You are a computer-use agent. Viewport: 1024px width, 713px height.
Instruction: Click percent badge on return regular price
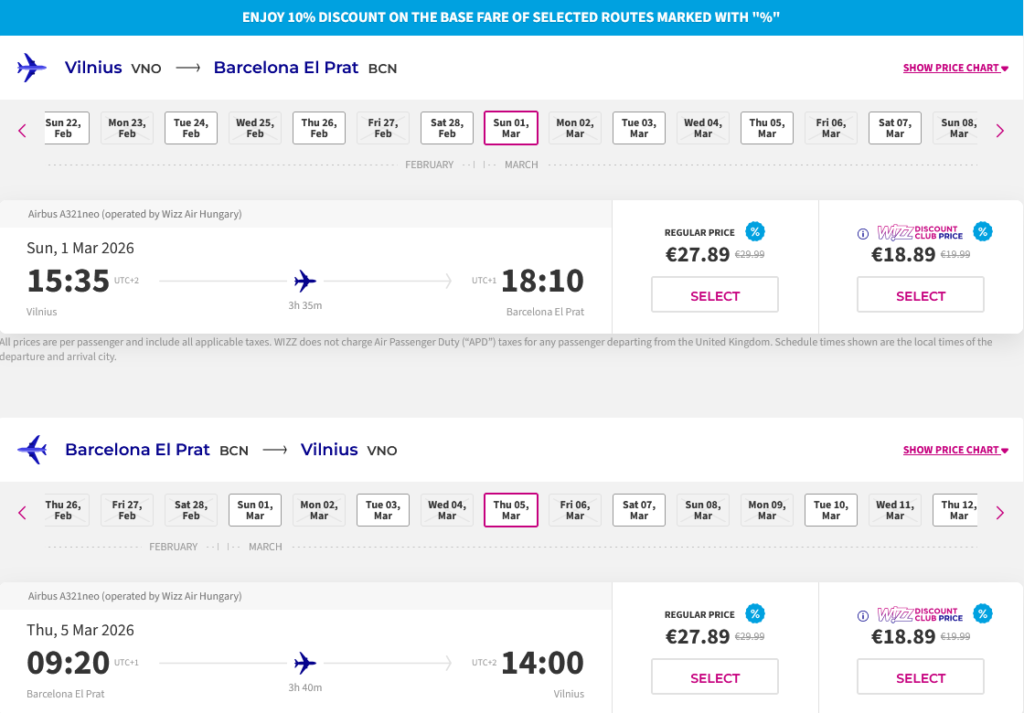[755, 614]
